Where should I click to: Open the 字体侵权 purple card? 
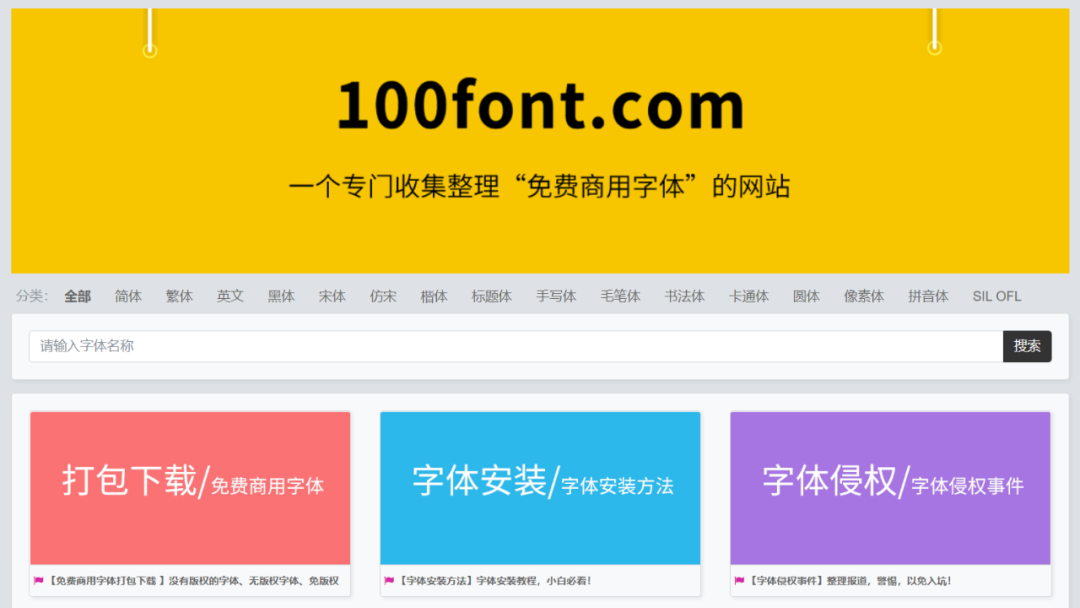pyautogui.click(x=891, y=488)
